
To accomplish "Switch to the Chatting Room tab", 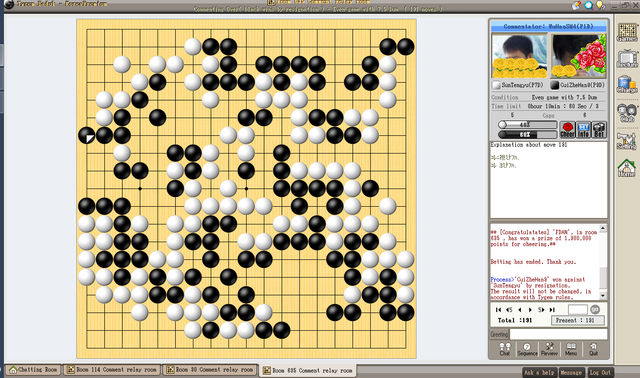I will coord(33,370).
